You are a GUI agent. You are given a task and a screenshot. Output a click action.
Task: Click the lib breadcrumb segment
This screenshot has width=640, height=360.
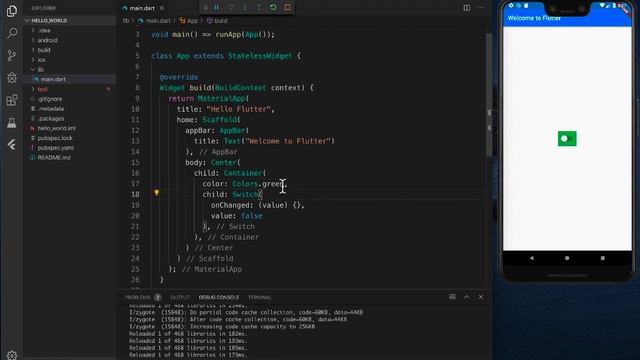coord(126,21)
